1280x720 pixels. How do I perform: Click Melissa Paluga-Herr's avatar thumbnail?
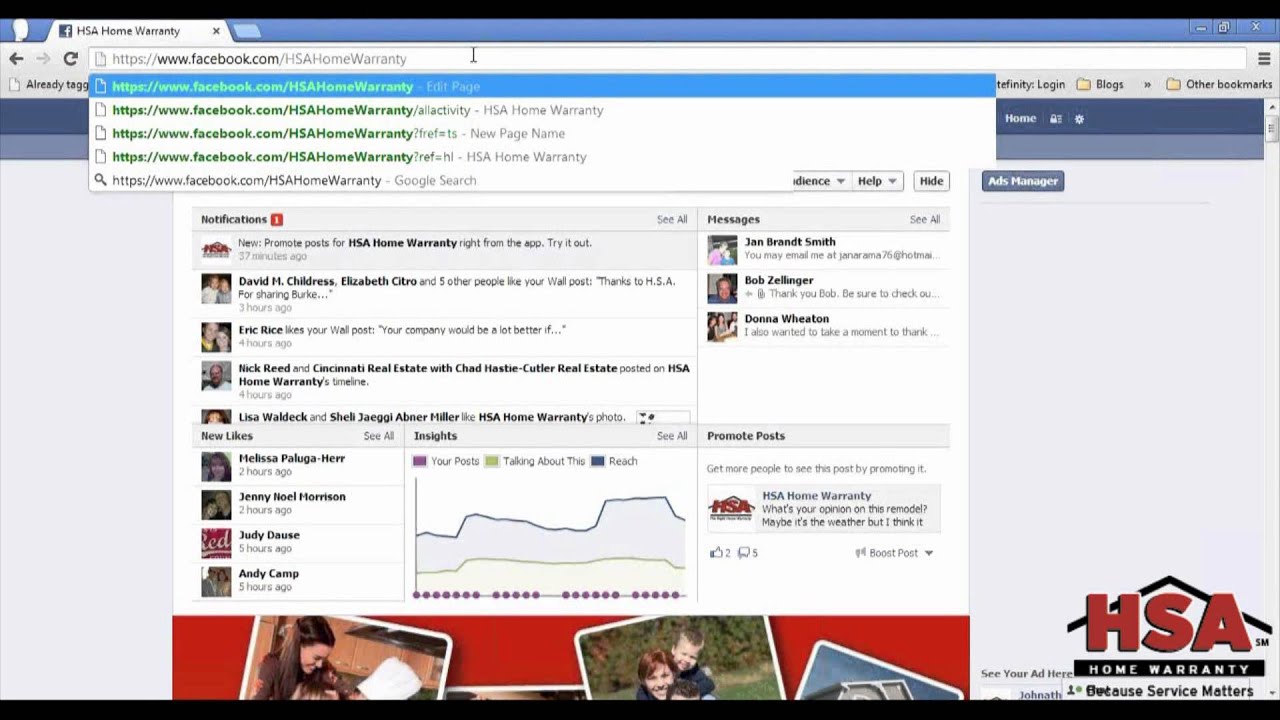pyautogui.click(x=216, y=466)
